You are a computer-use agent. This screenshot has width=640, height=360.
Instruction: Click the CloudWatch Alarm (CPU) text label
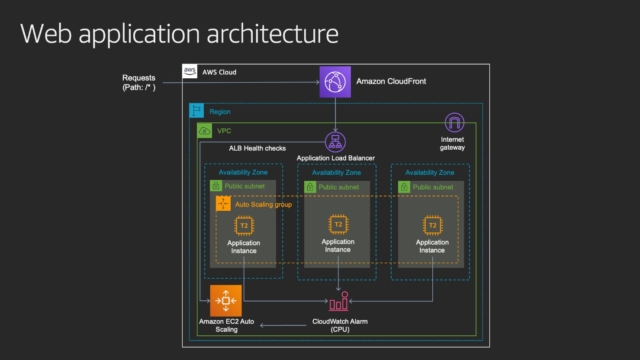pyautogui.click(x=340, y=325)
